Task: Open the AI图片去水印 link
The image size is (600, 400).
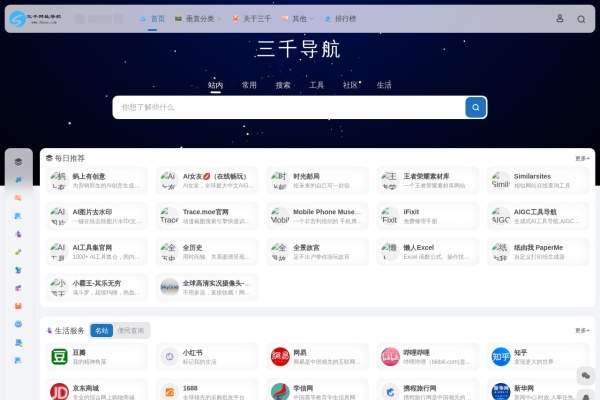Action: (92, 212)
